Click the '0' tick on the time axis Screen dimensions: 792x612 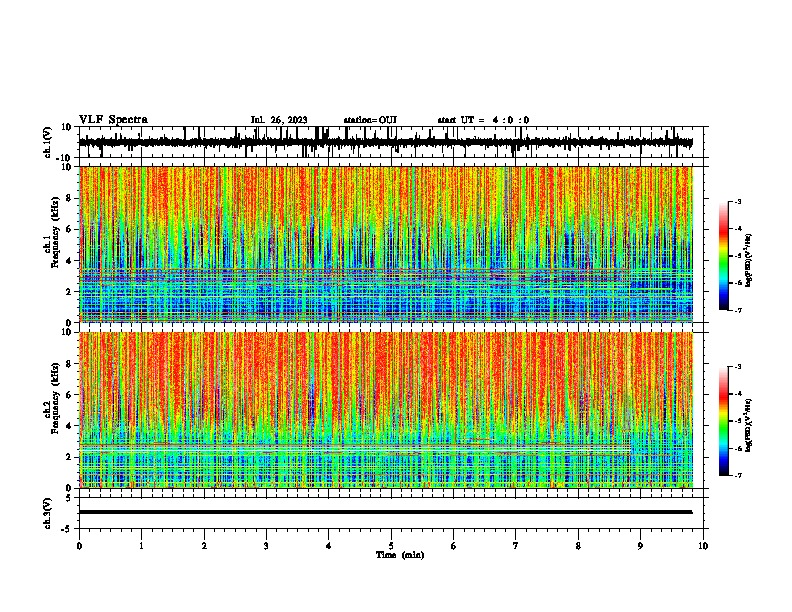pyautogui.click(x=79, y=546)
